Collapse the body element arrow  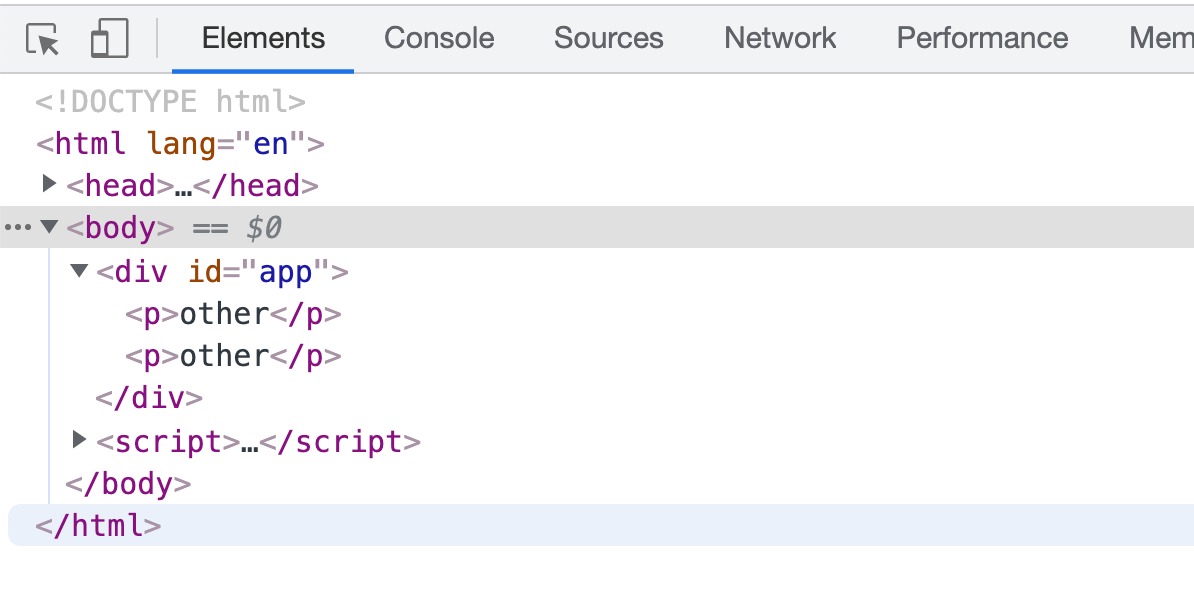tap(49, 227)
